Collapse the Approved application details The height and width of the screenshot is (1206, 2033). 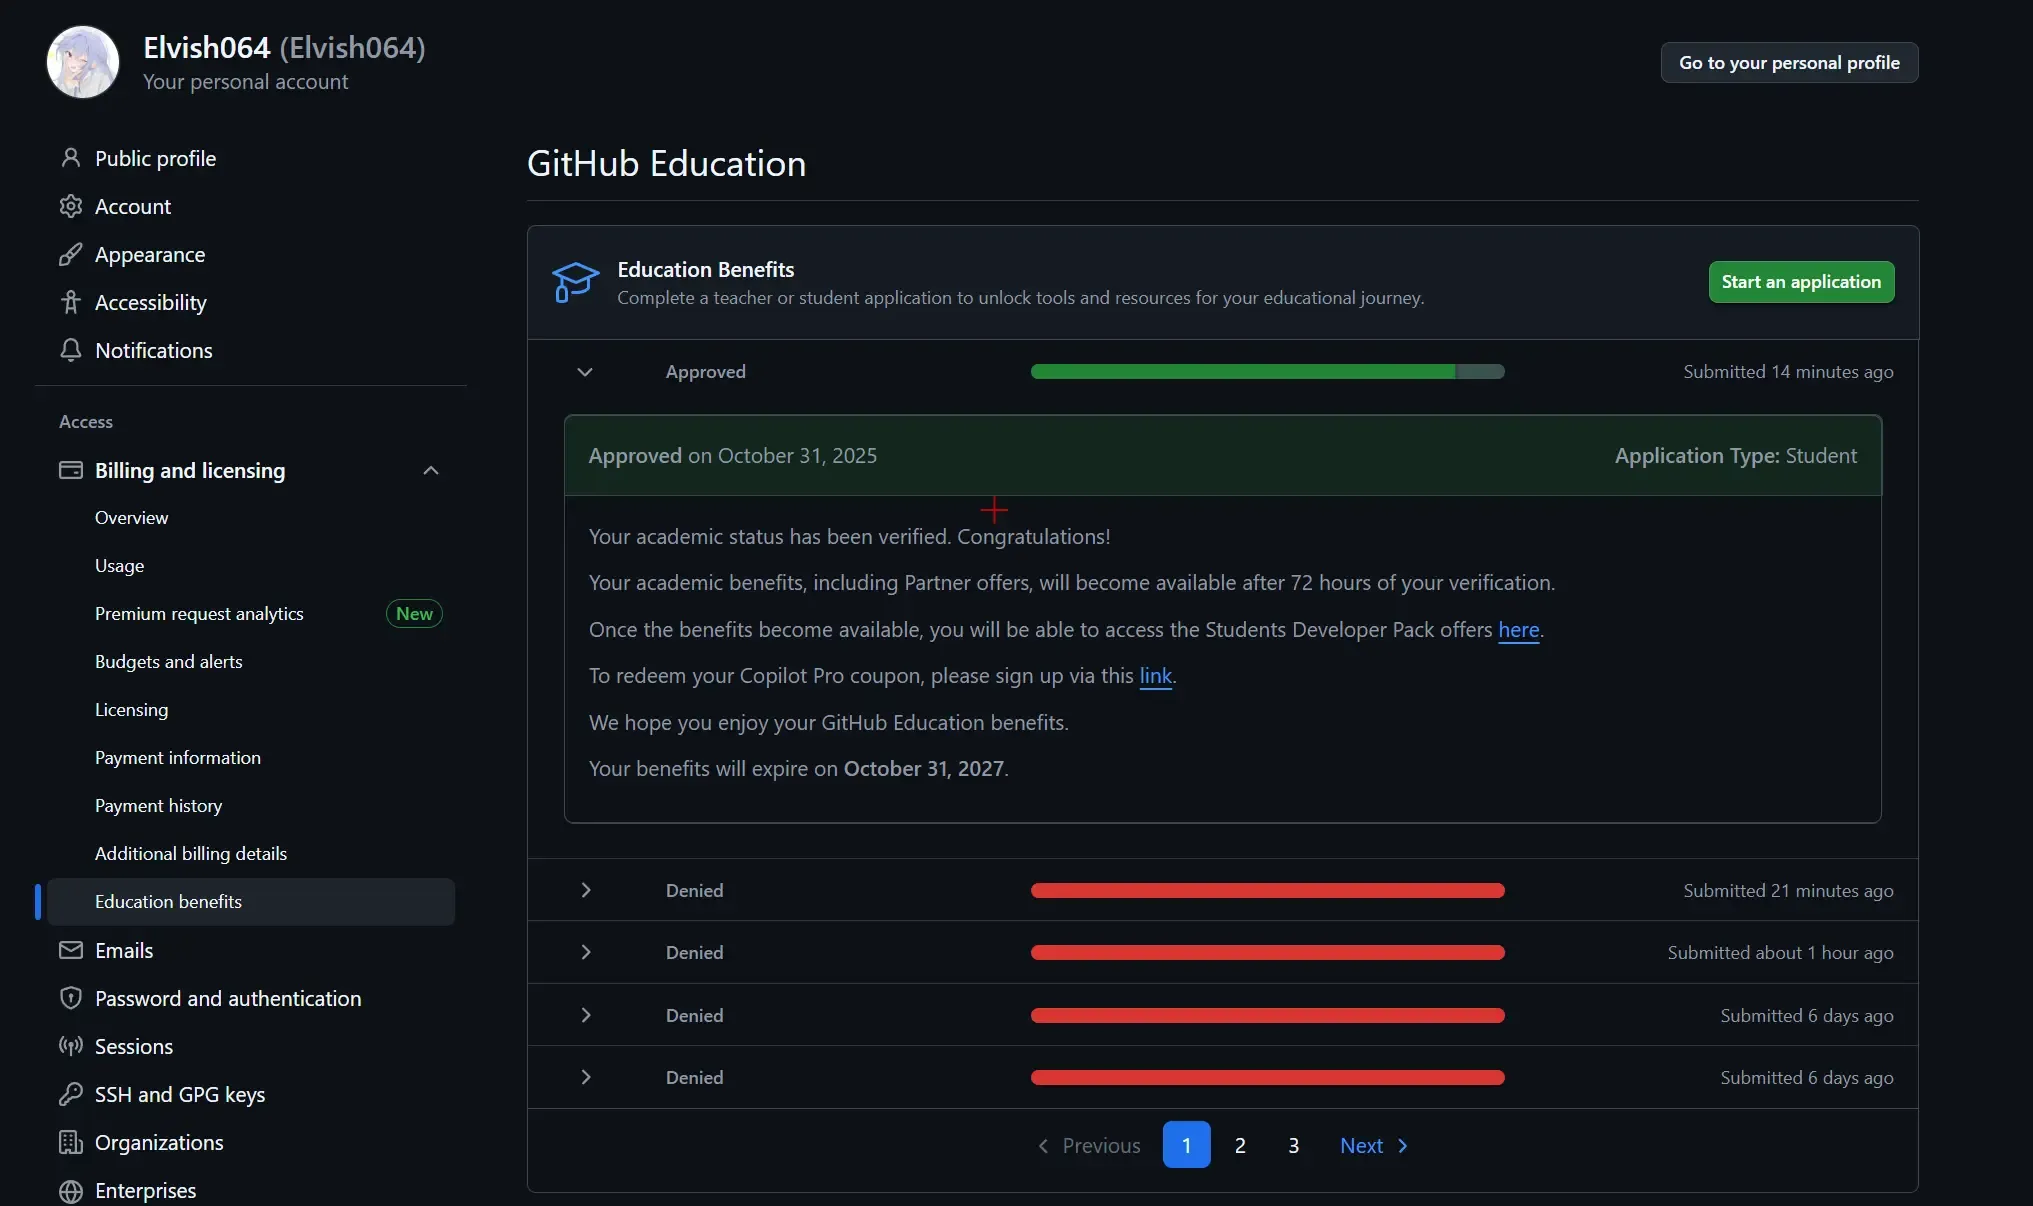pyautogui.click(x=584, y=372)
